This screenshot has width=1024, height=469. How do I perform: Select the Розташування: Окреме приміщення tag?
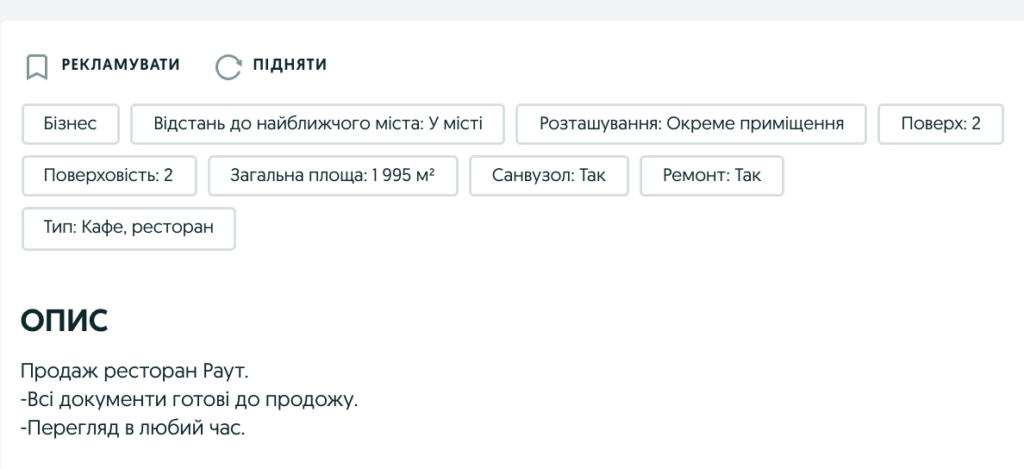tap(691, 124)
